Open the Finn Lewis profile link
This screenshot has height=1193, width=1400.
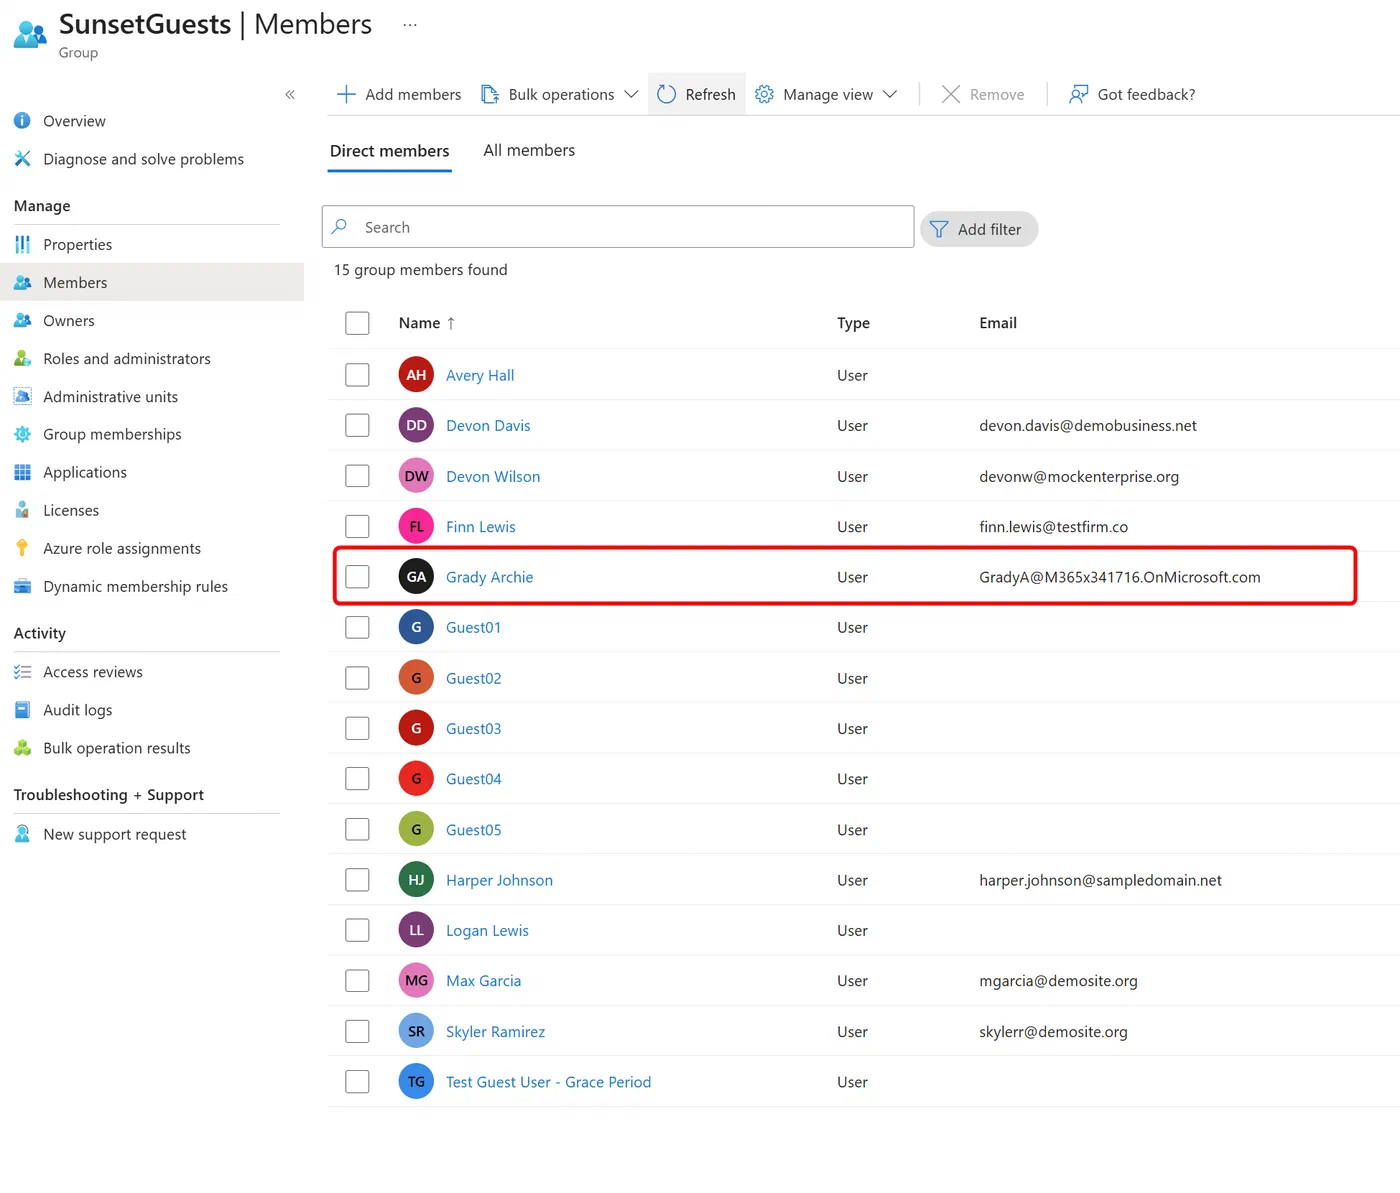click(x=481, y=527)
